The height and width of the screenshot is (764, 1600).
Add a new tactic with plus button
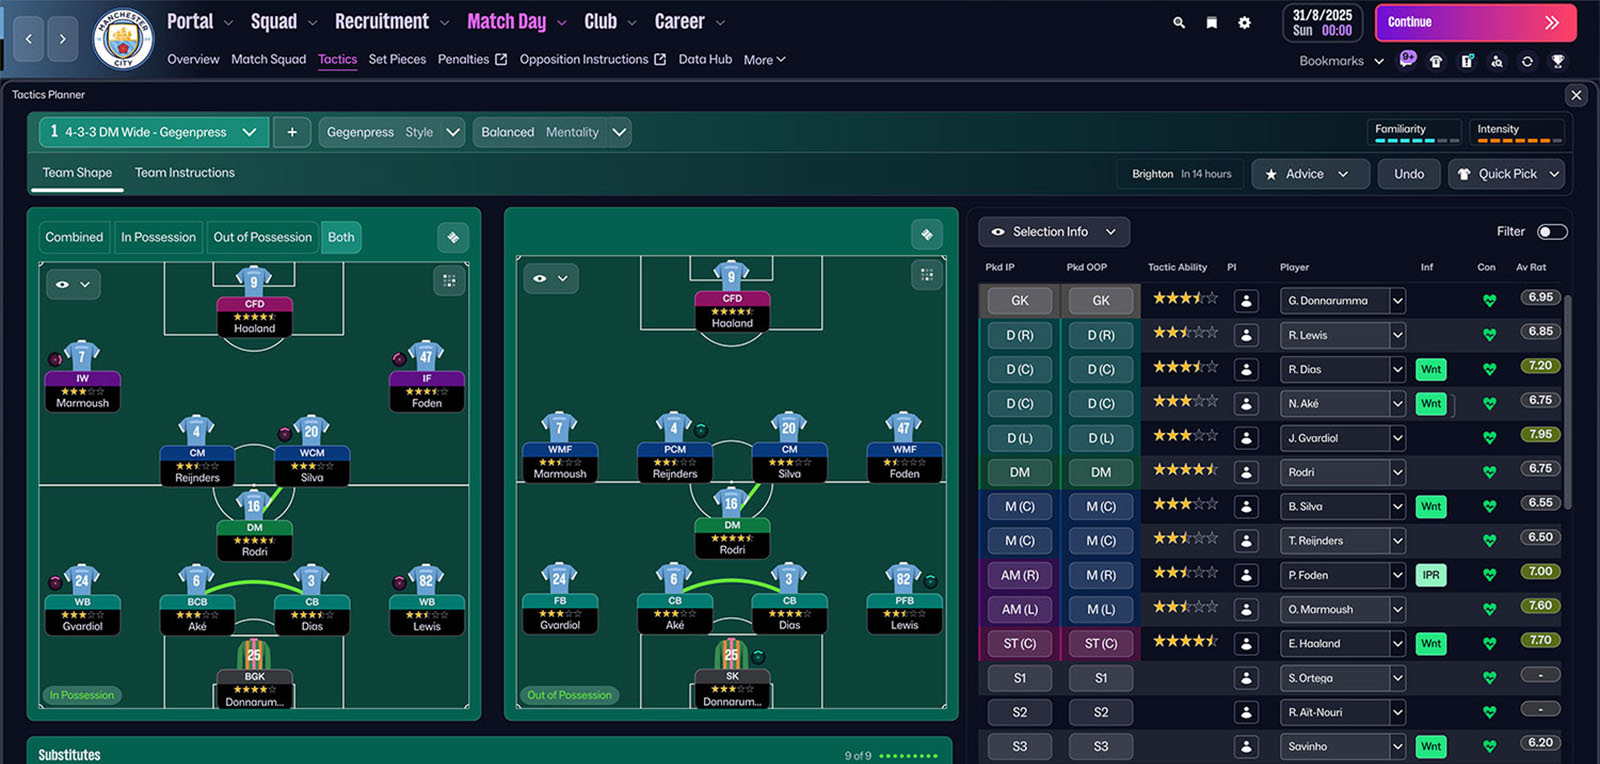click(x=292, y=132)
